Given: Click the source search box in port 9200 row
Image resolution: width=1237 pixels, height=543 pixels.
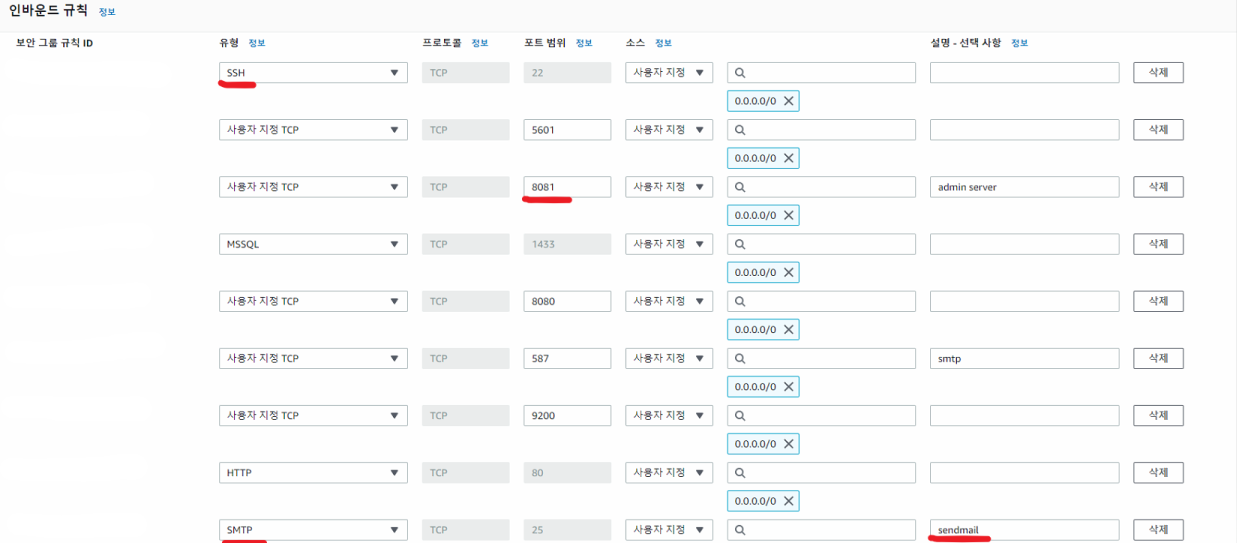Looking at the screenshot, I should click(821, 415).
